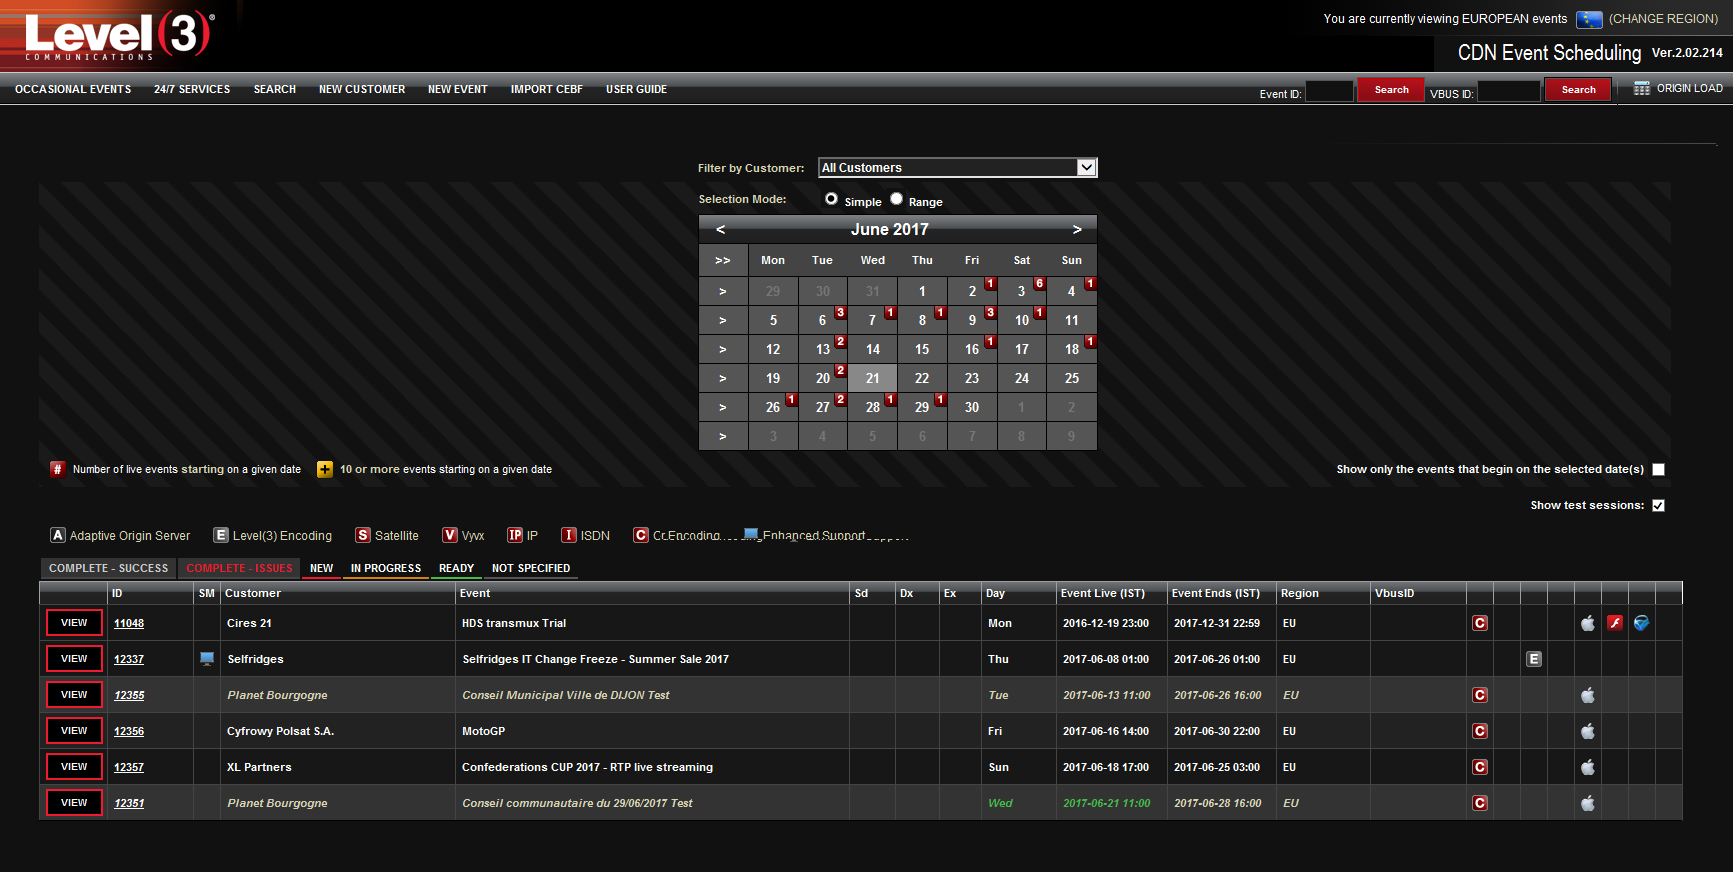Click VIEW button for event 11048
Image resolution: width=1733 pixels, height=872 pixels.
(74, 622)
